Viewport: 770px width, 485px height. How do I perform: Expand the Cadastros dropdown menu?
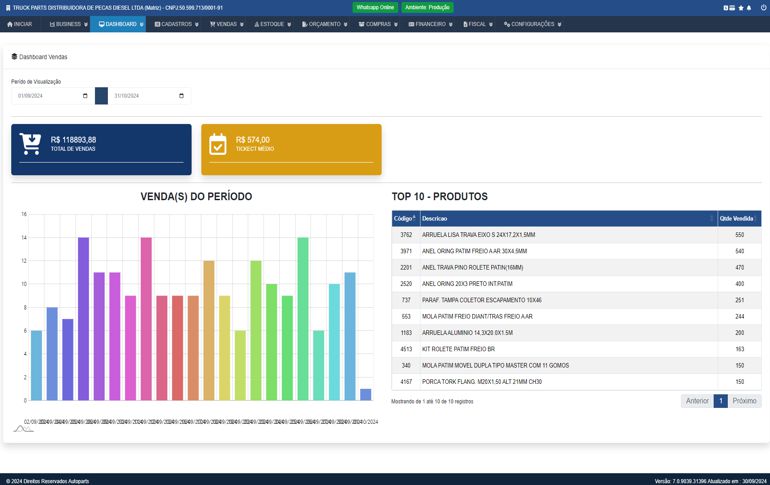click(x=177, y=24)
